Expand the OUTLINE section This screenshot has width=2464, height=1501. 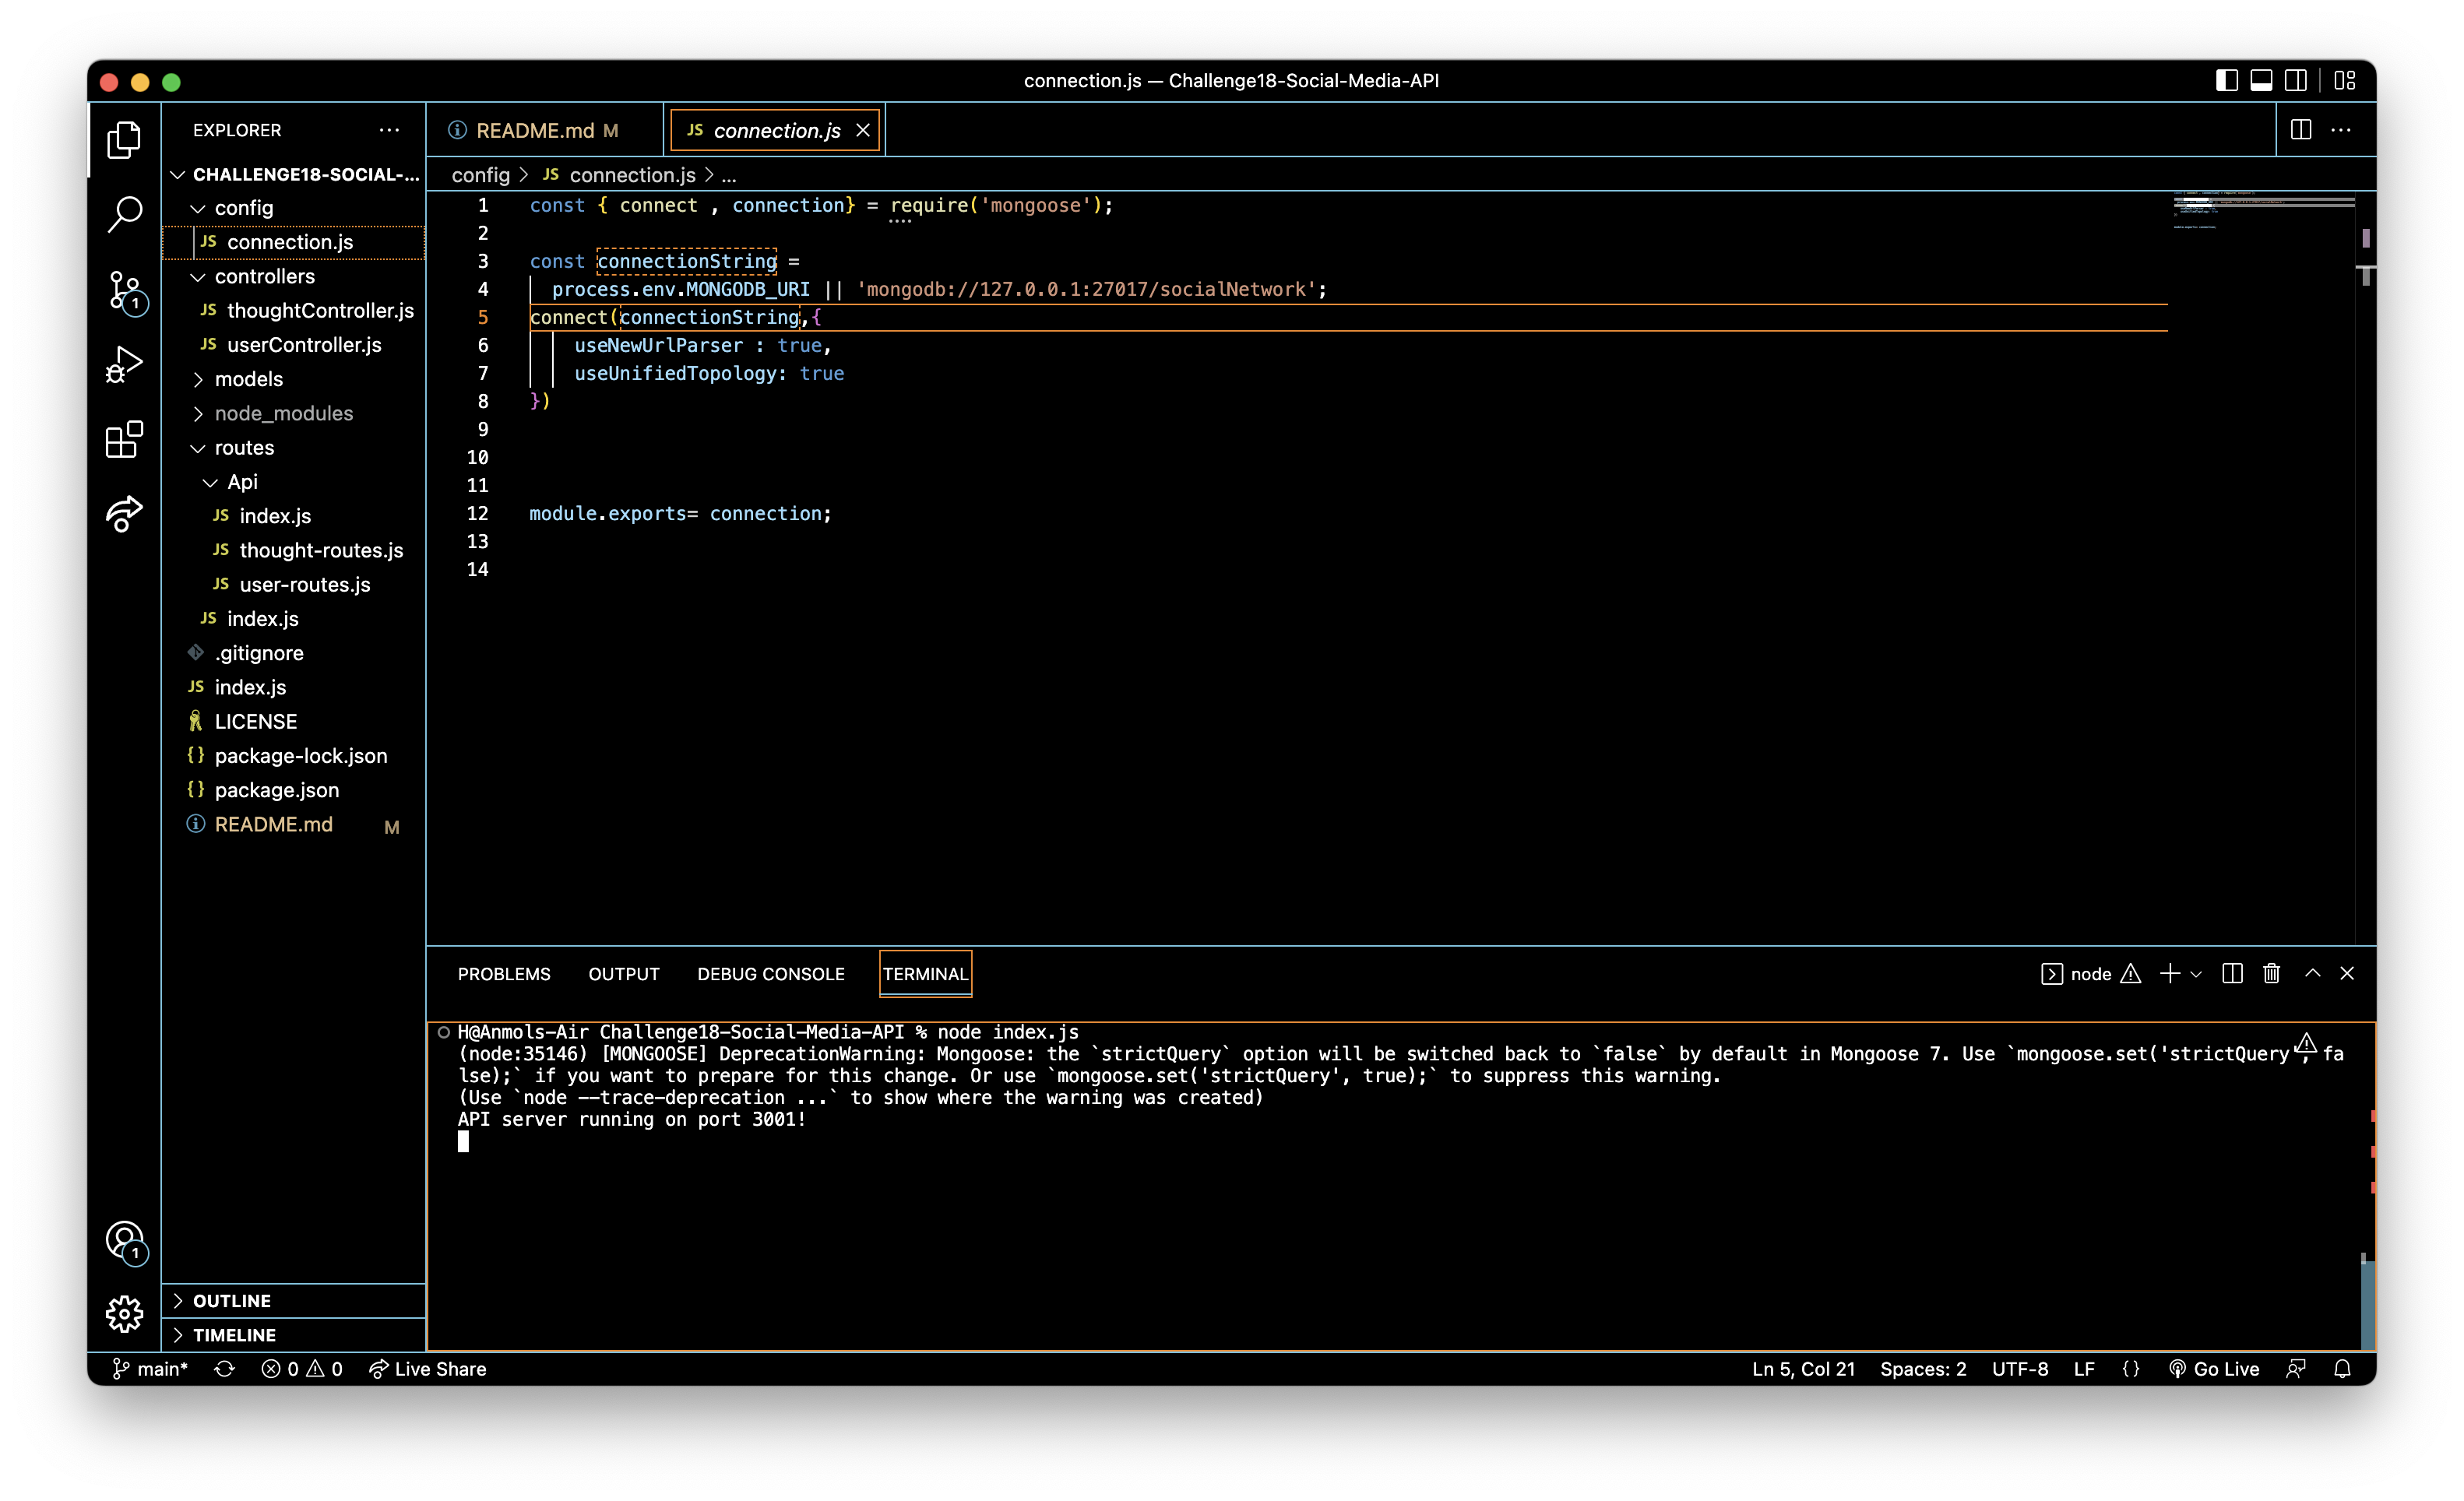point(232,1300)
